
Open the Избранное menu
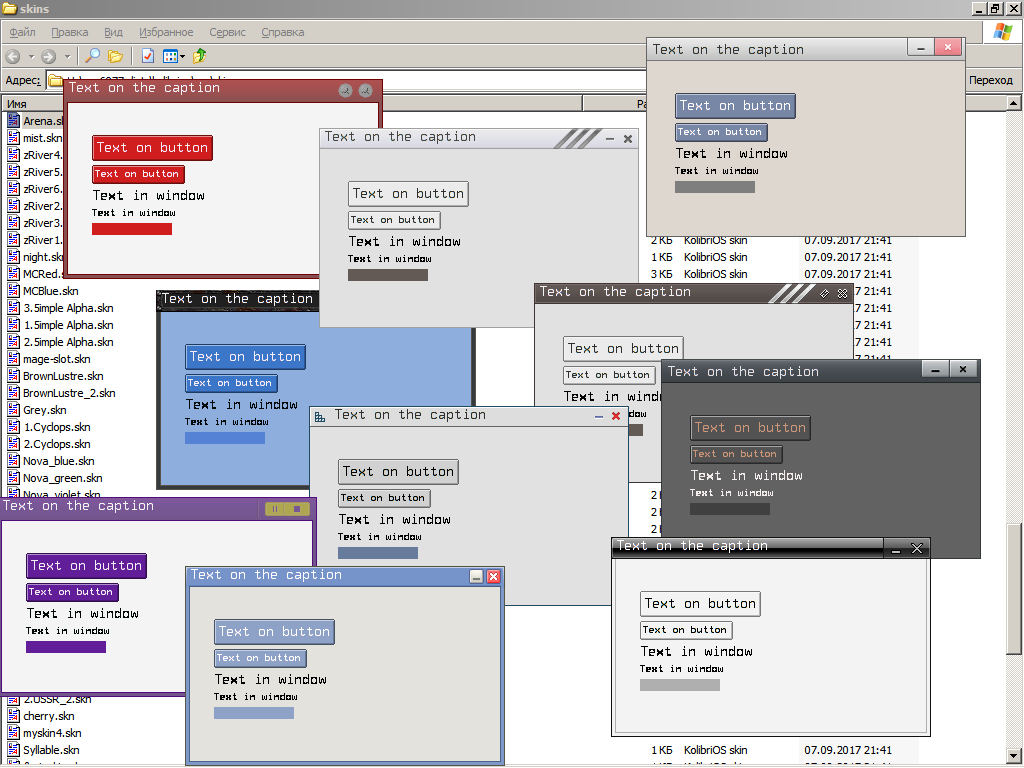click(166, 32)
